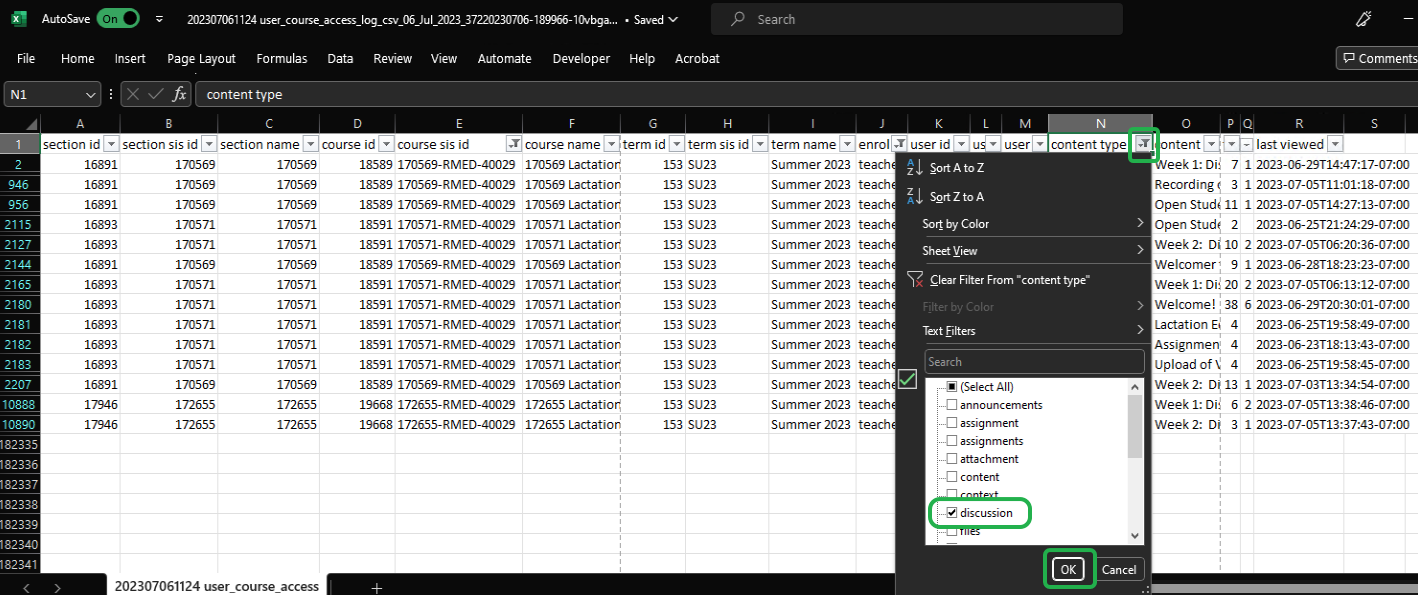This screenshot has width=1418, height=595.
Task: Open the File menu
Action: click(26, 59)
